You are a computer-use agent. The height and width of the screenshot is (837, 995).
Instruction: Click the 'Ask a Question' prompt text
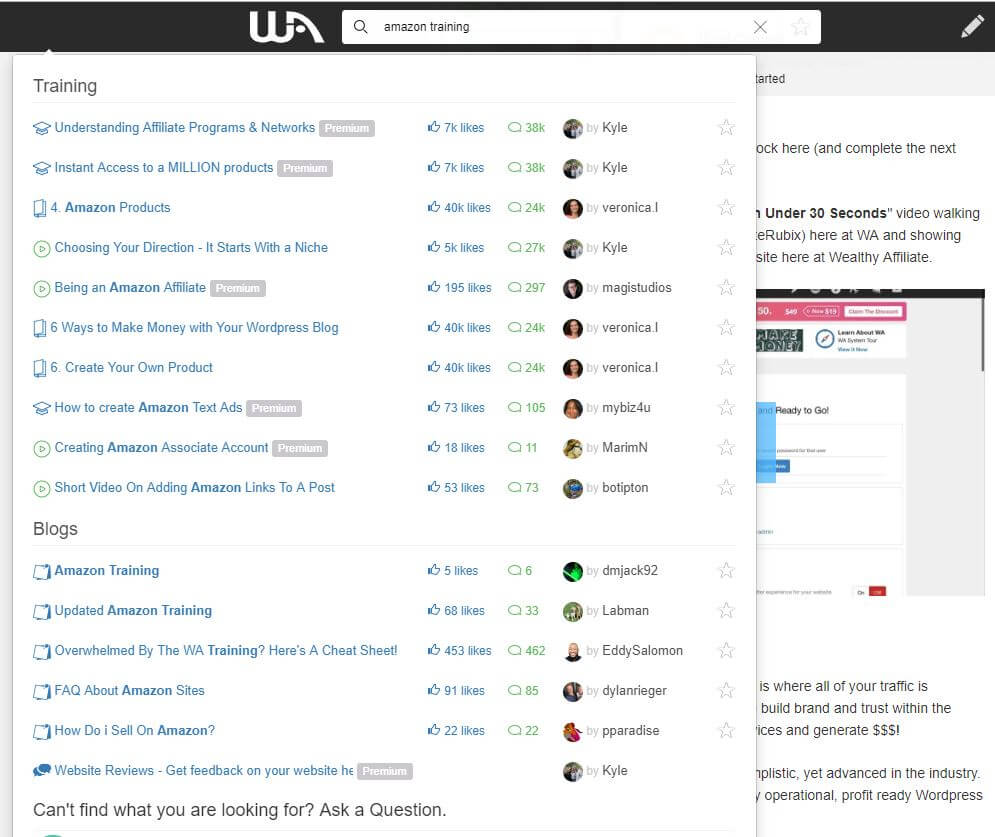[x=383, y=810]
